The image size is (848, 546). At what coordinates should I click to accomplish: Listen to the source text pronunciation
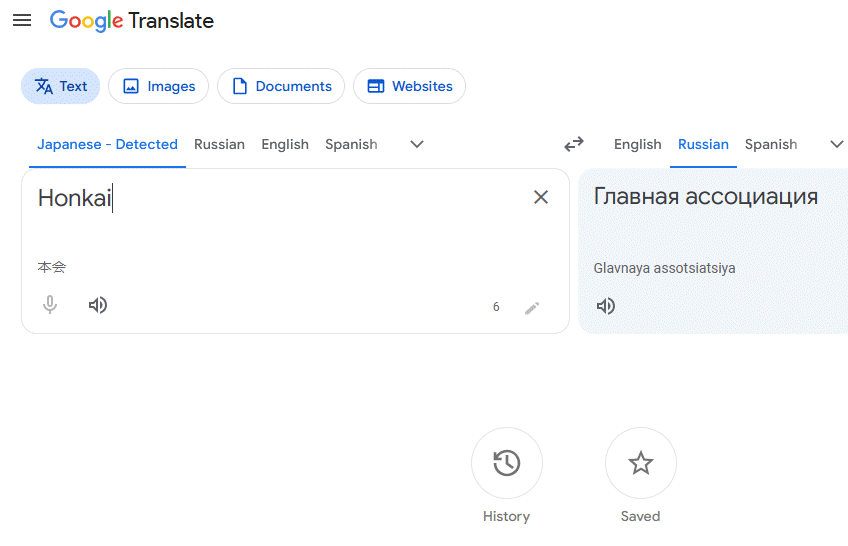(x=98, y=305)
